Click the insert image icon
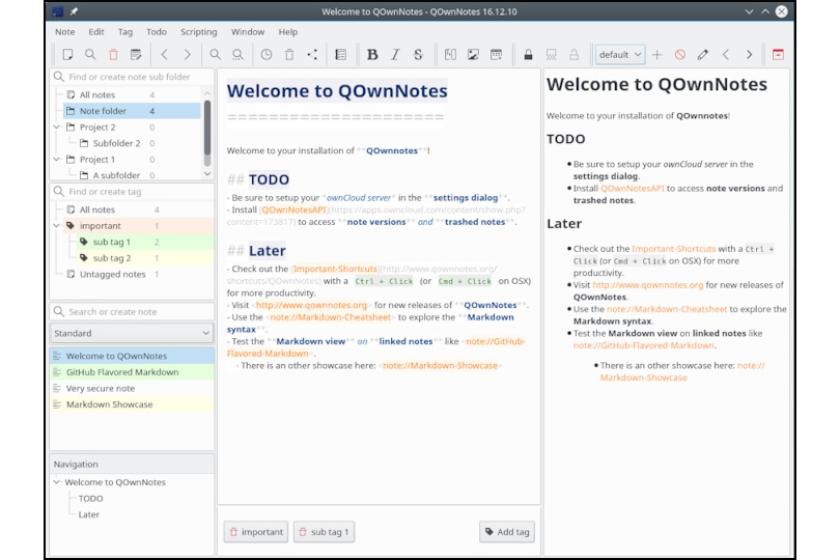840x560 pixels. [x=473, y=54]
